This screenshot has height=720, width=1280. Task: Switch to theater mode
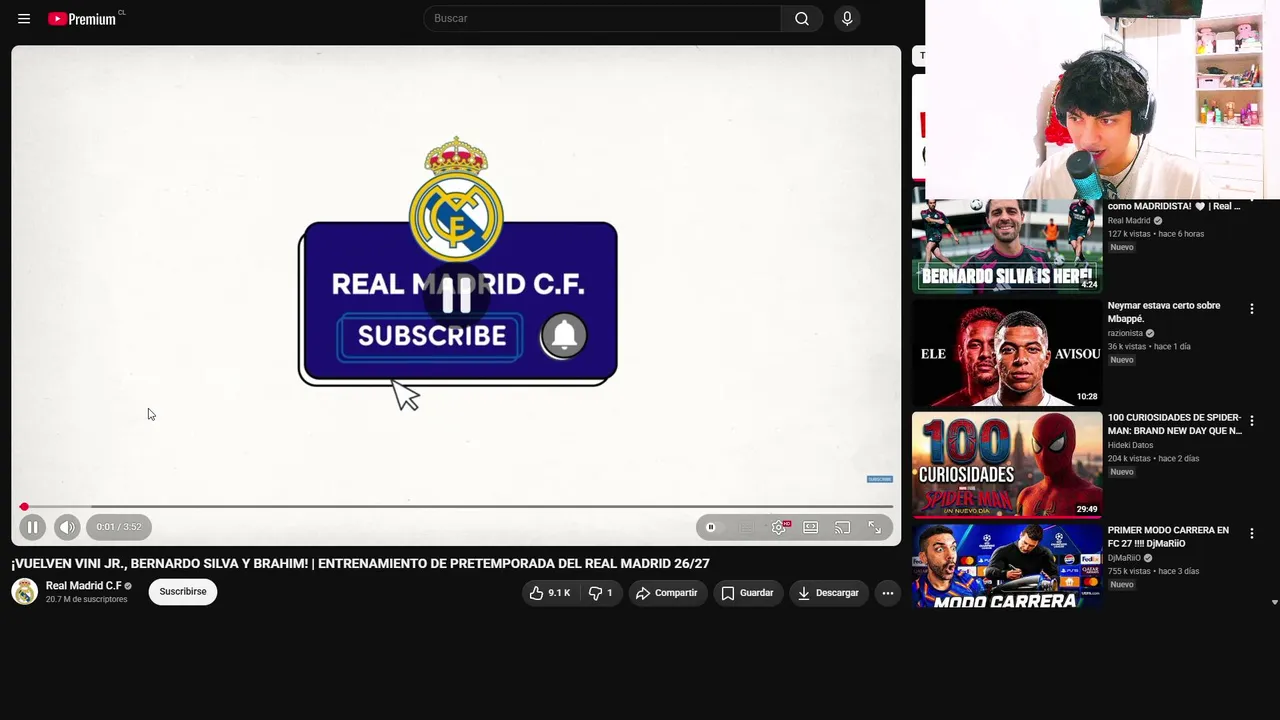(x=811, y=527)
